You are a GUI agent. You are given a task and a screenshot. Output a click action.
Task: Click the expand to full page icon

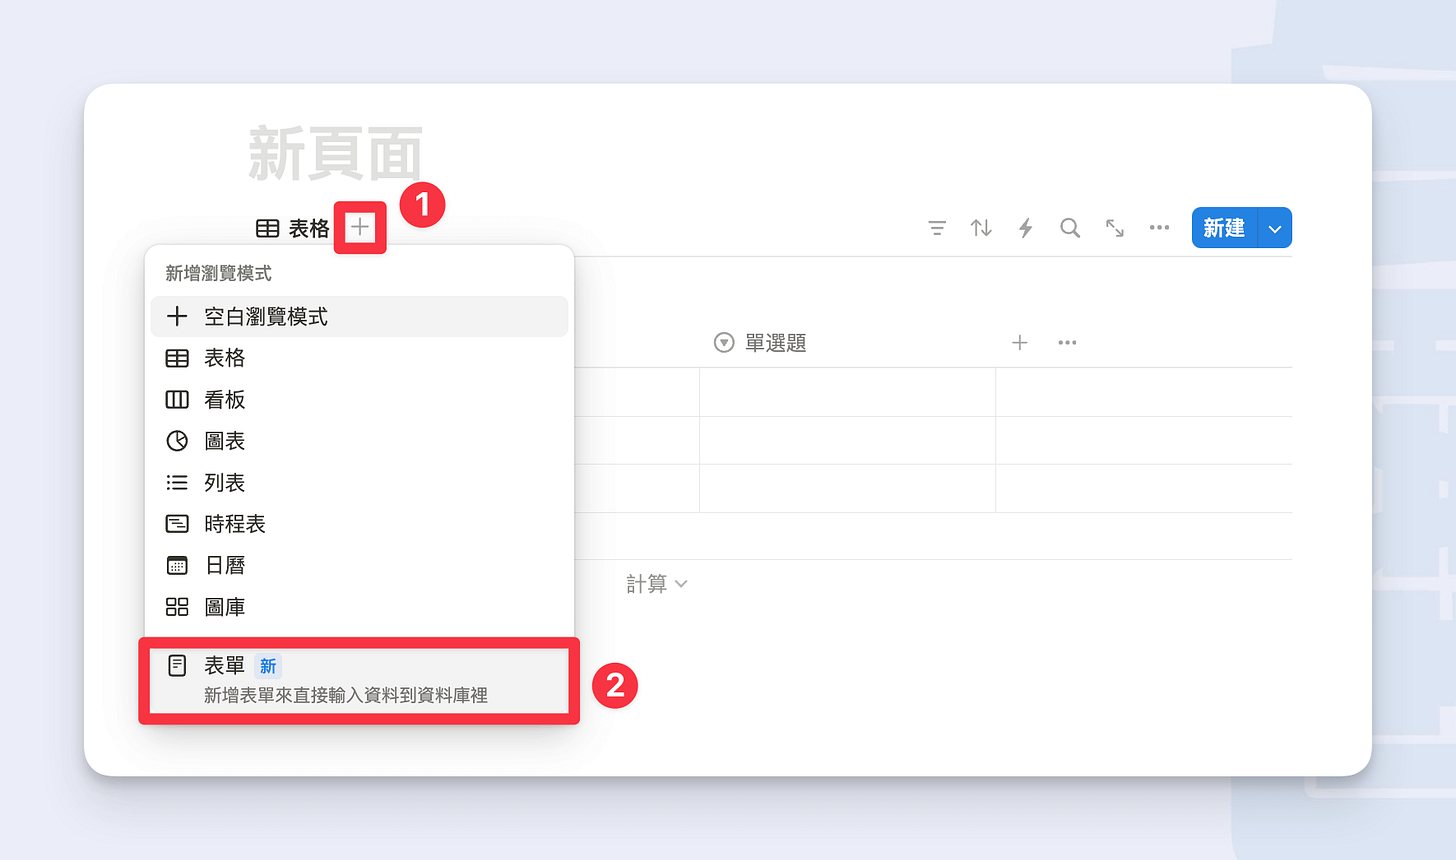tap(1115, 228)
